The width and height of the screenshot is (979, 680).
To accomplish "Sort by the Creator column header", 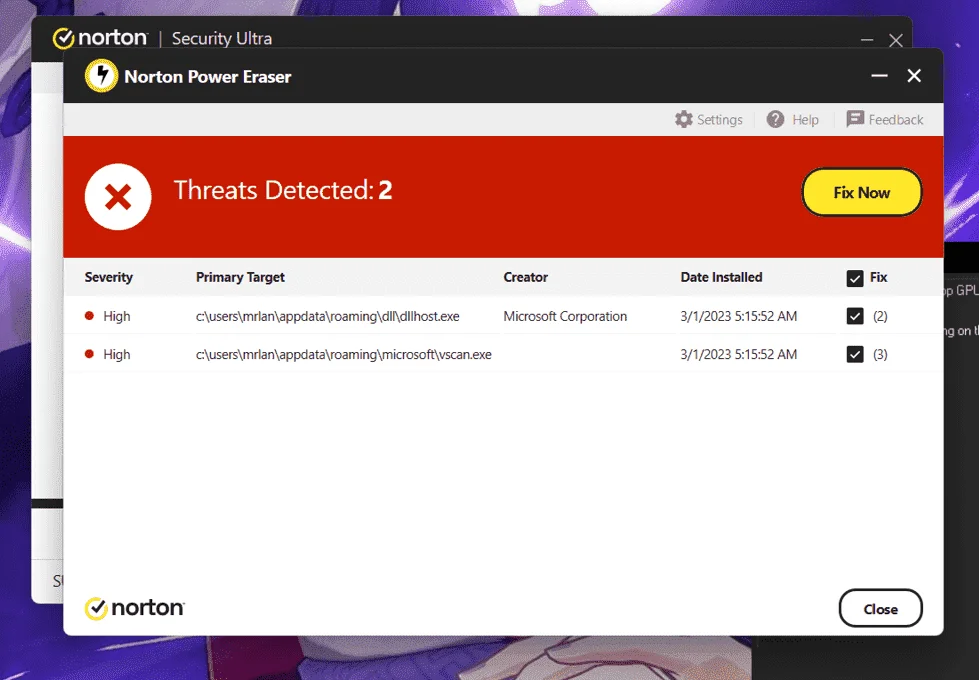I will tap(526, 277).
